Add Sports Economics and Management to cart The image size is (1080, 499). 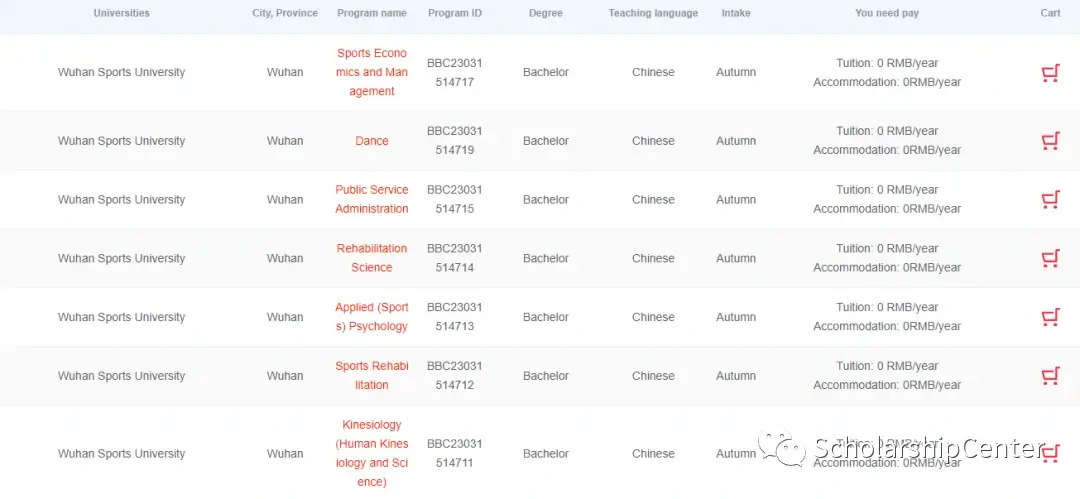pos(1050,73)
